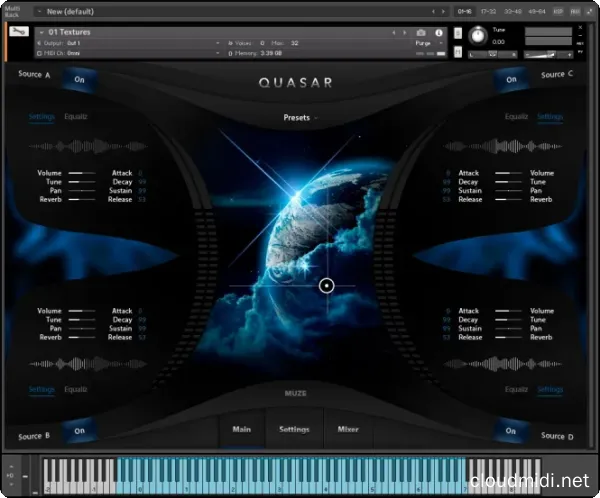Click the KSP button in multi rack header

[558, 11]
